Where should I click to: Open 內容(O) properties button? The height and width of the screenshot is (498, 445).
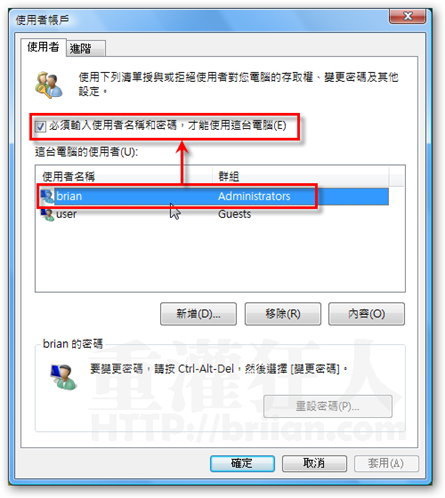click(x=366, y=314)
